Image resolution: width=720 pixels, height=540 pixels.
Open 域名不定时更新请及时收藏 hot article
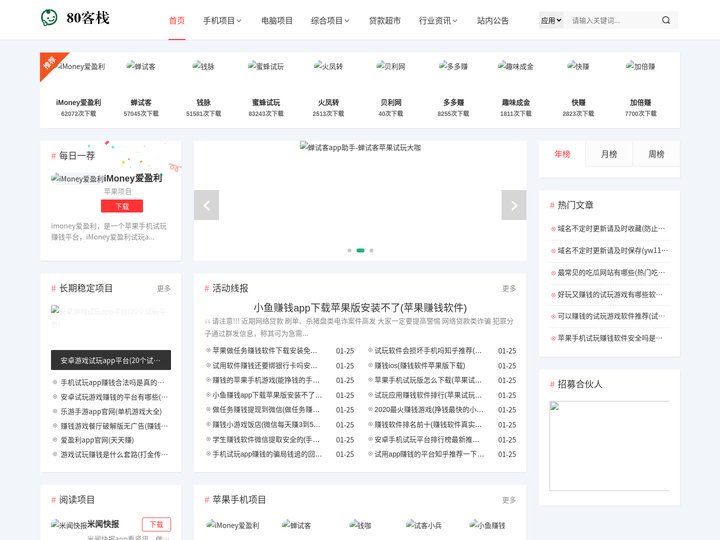[x=611, y=228]
